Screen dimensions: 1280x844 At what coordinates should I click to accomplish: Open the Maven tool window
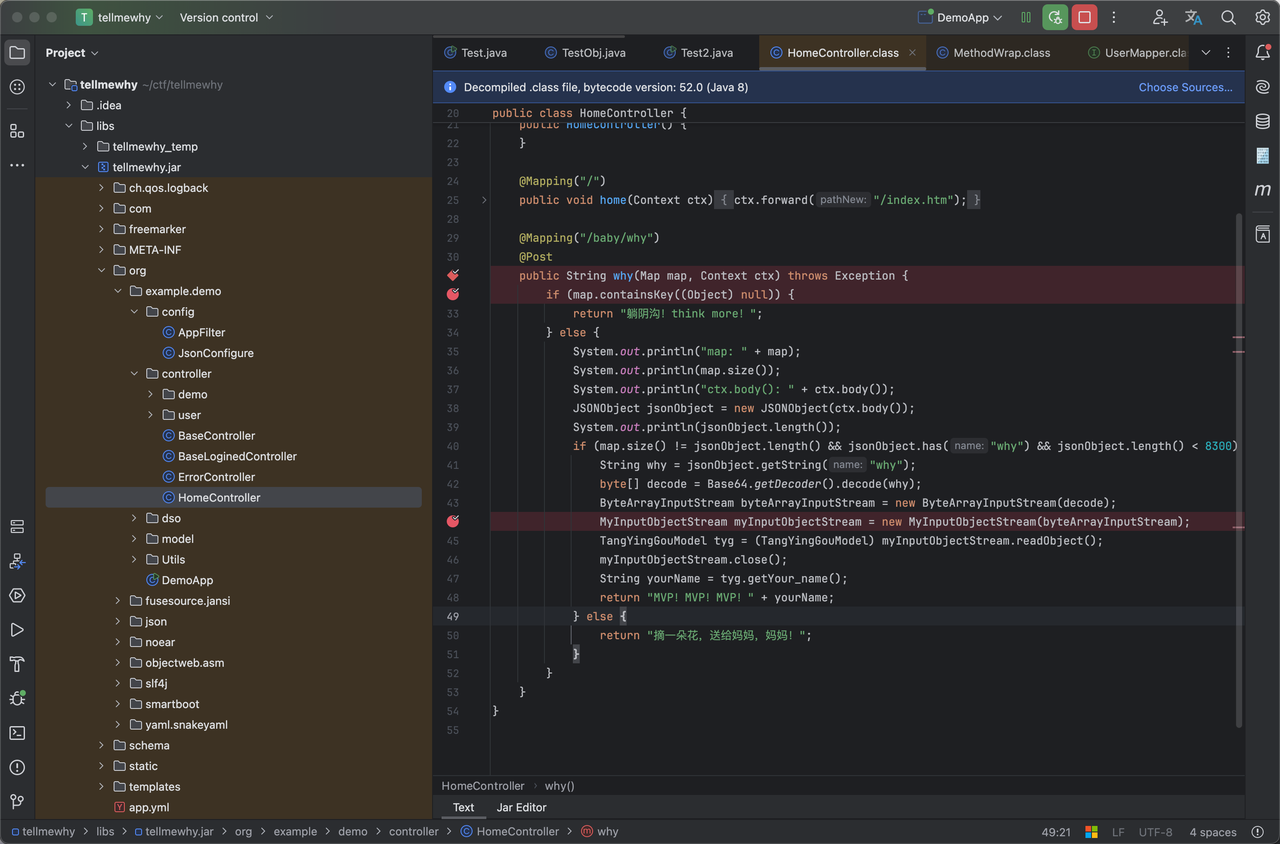click(1263, 190)
